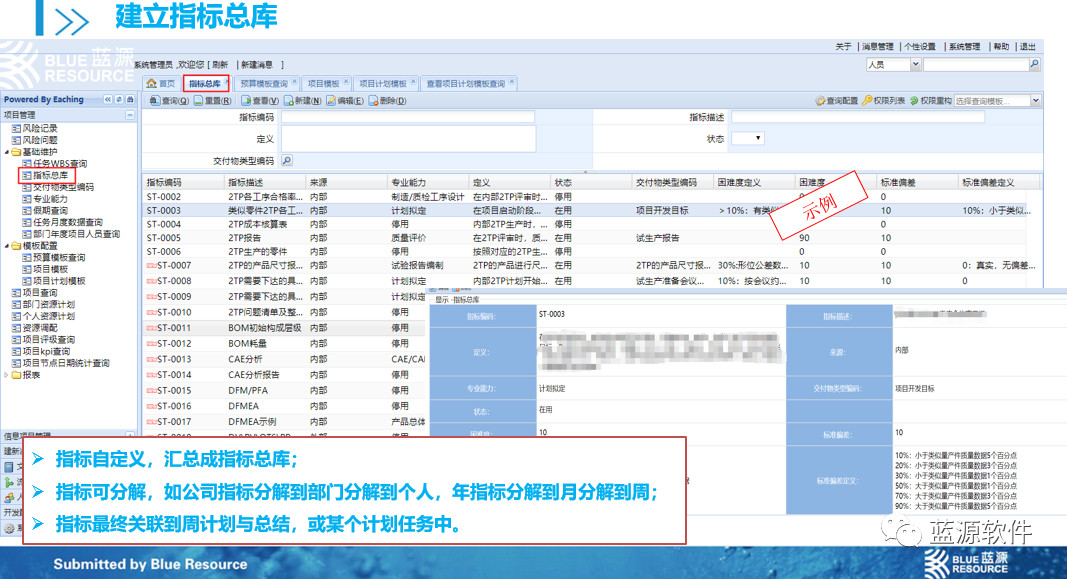Open the 系统管理 link
The image size is (1067, 579).
(964, 47)
